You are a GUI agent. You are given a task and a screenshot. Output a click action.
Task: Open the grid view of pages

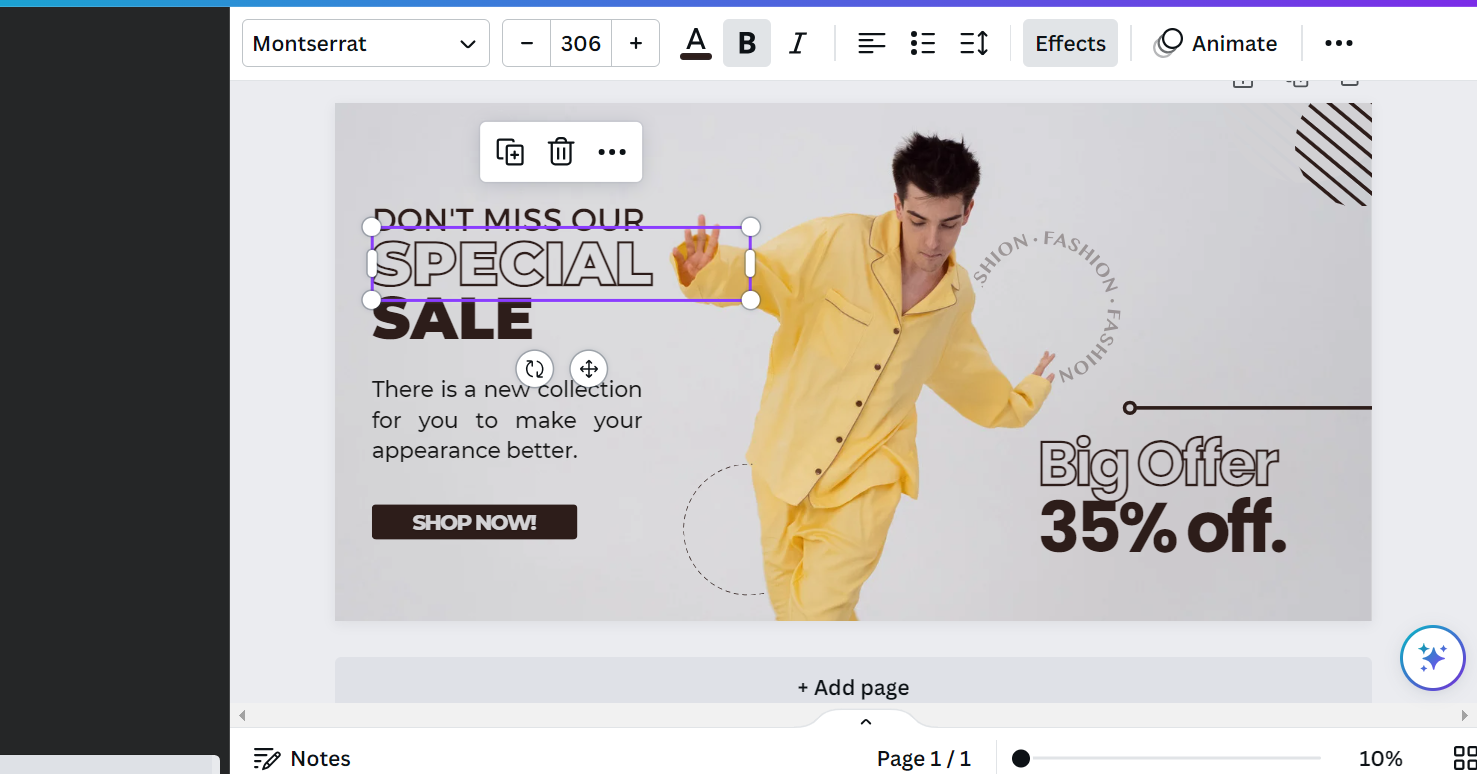[1464, 758]
